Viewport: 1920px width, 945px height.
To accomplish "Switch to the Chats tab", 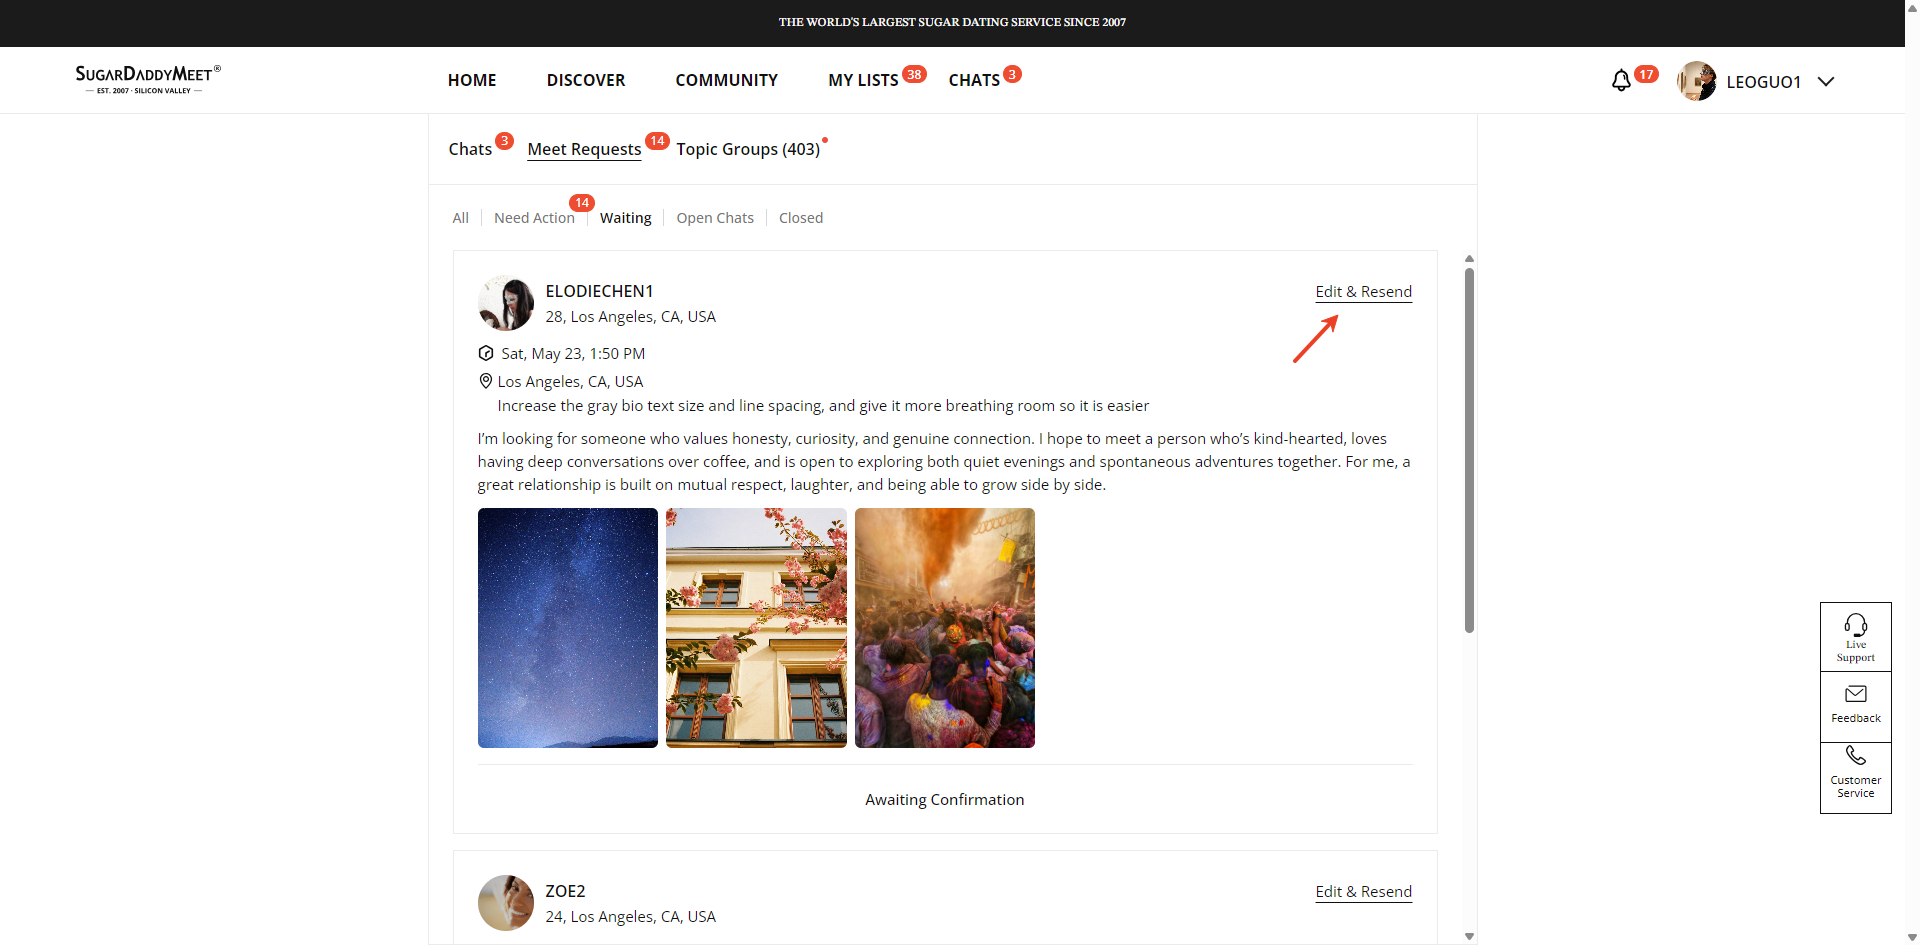I will click(x=470, y=149).
